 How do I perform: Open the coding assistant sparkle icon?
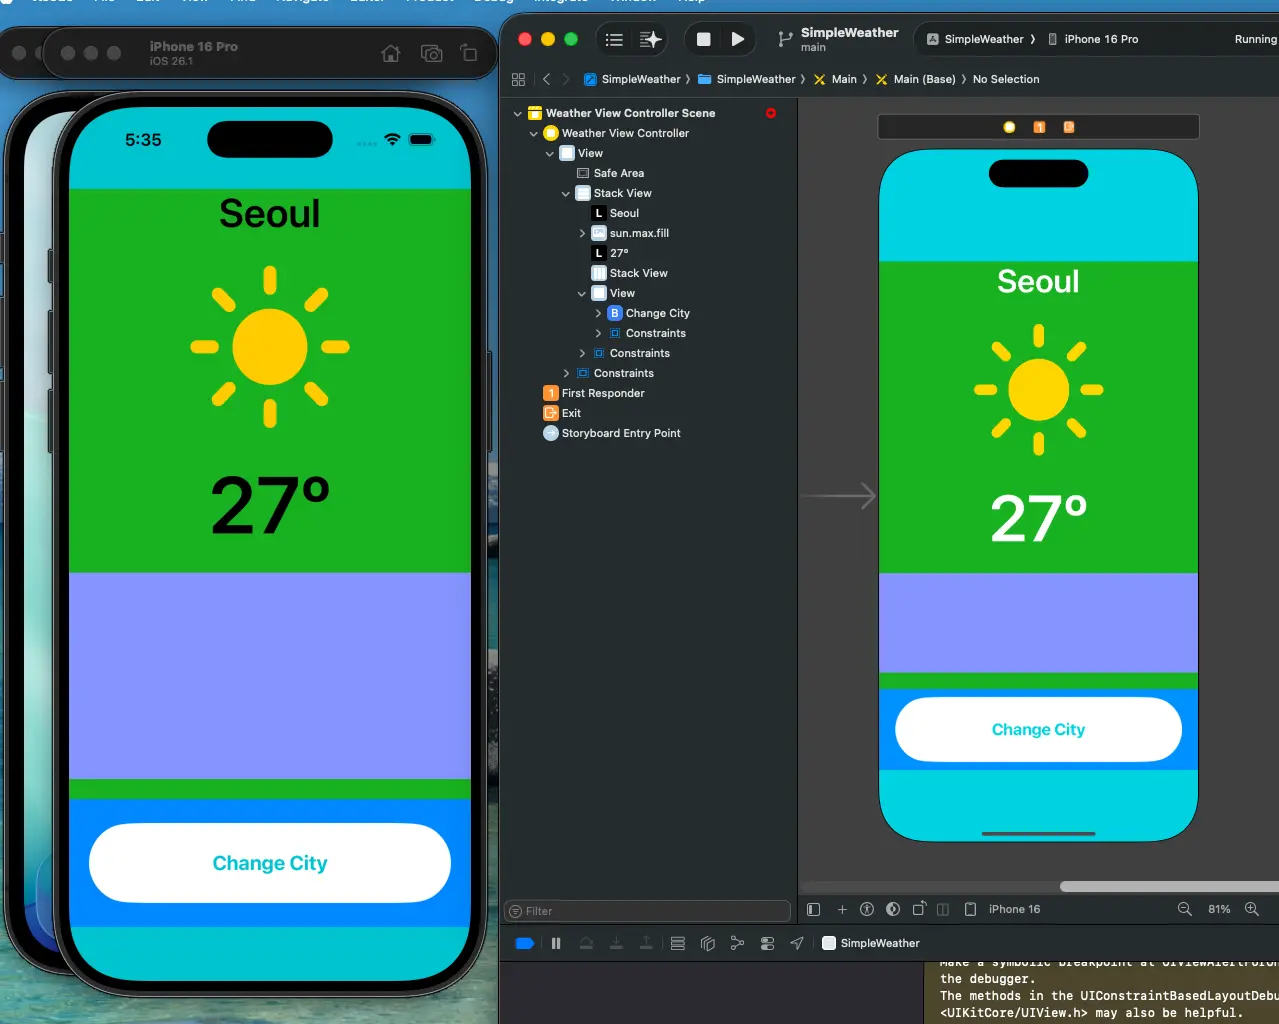click(x=650, y=39)
